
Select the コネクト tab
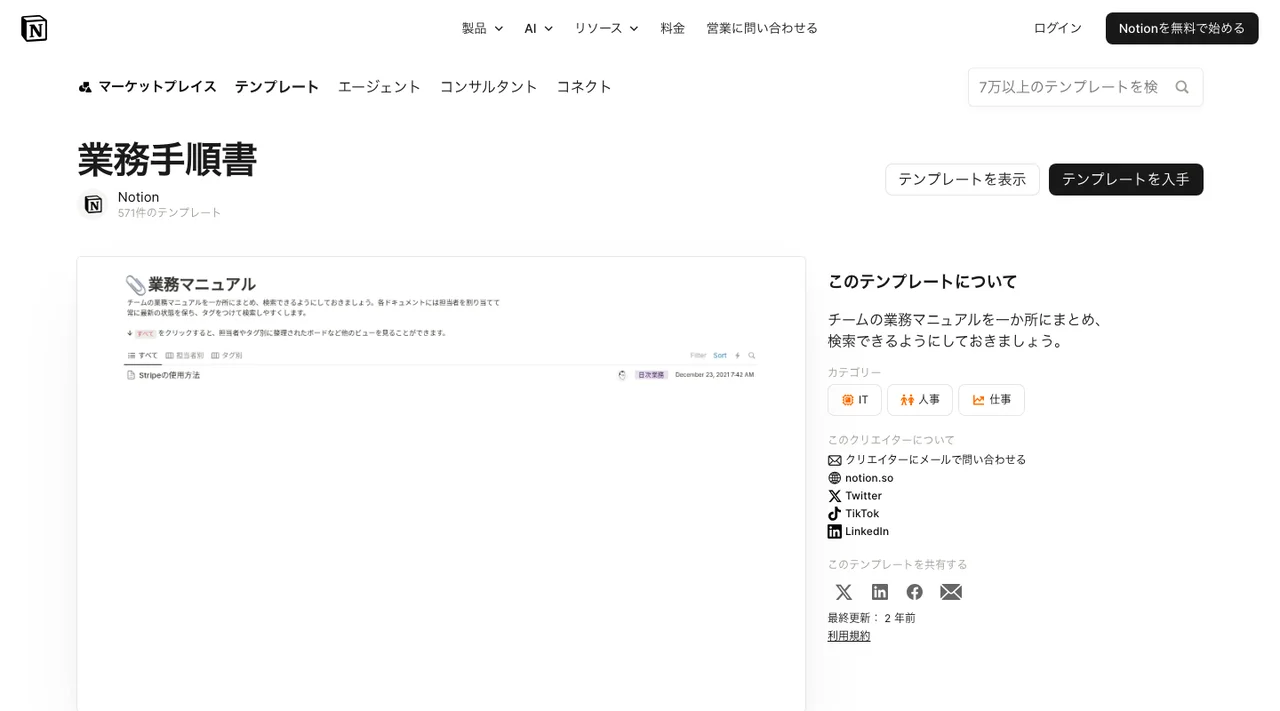584,87
